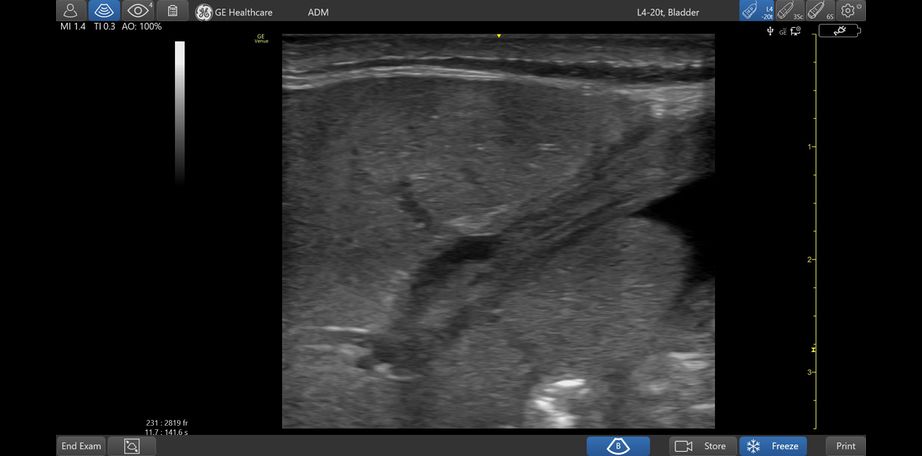The width and height of the screenshot is (922, 456).
Task: Switch to the 3Sc probe
Action: (789, 11)
